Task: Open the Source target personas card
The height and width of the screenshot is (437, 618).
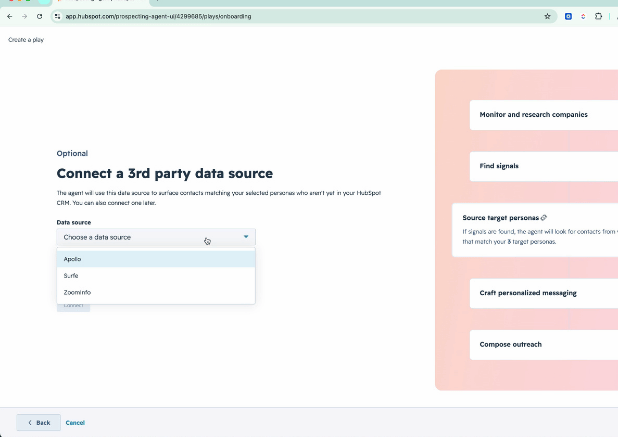Action: point(535,230)
